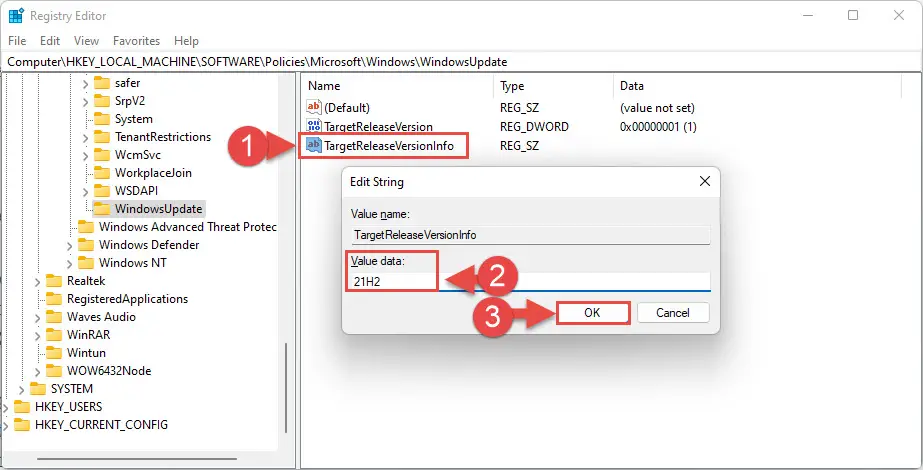Select the WorkplaceJoin key label
The width and height of the screenshot is (923, 470).
153,173
